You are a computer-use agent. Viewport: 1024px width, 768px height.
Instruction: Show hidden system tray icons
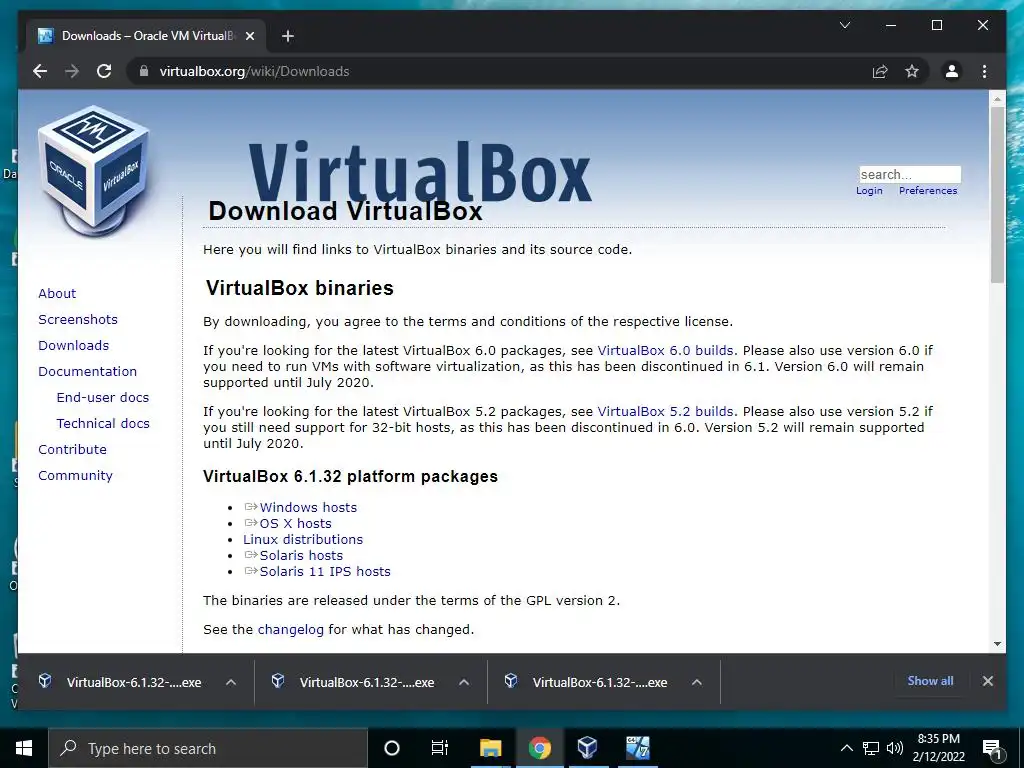point(846,748)
